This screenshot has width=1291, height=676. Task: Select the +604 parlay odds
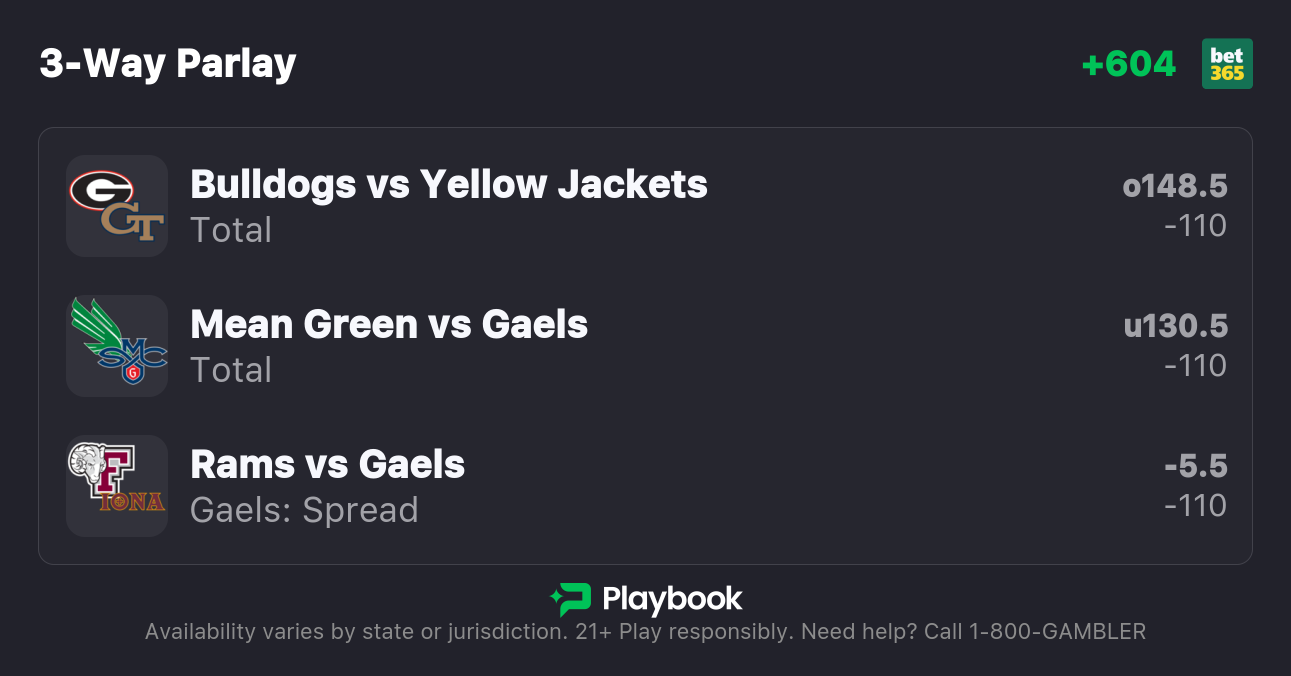pos(1129,64)
